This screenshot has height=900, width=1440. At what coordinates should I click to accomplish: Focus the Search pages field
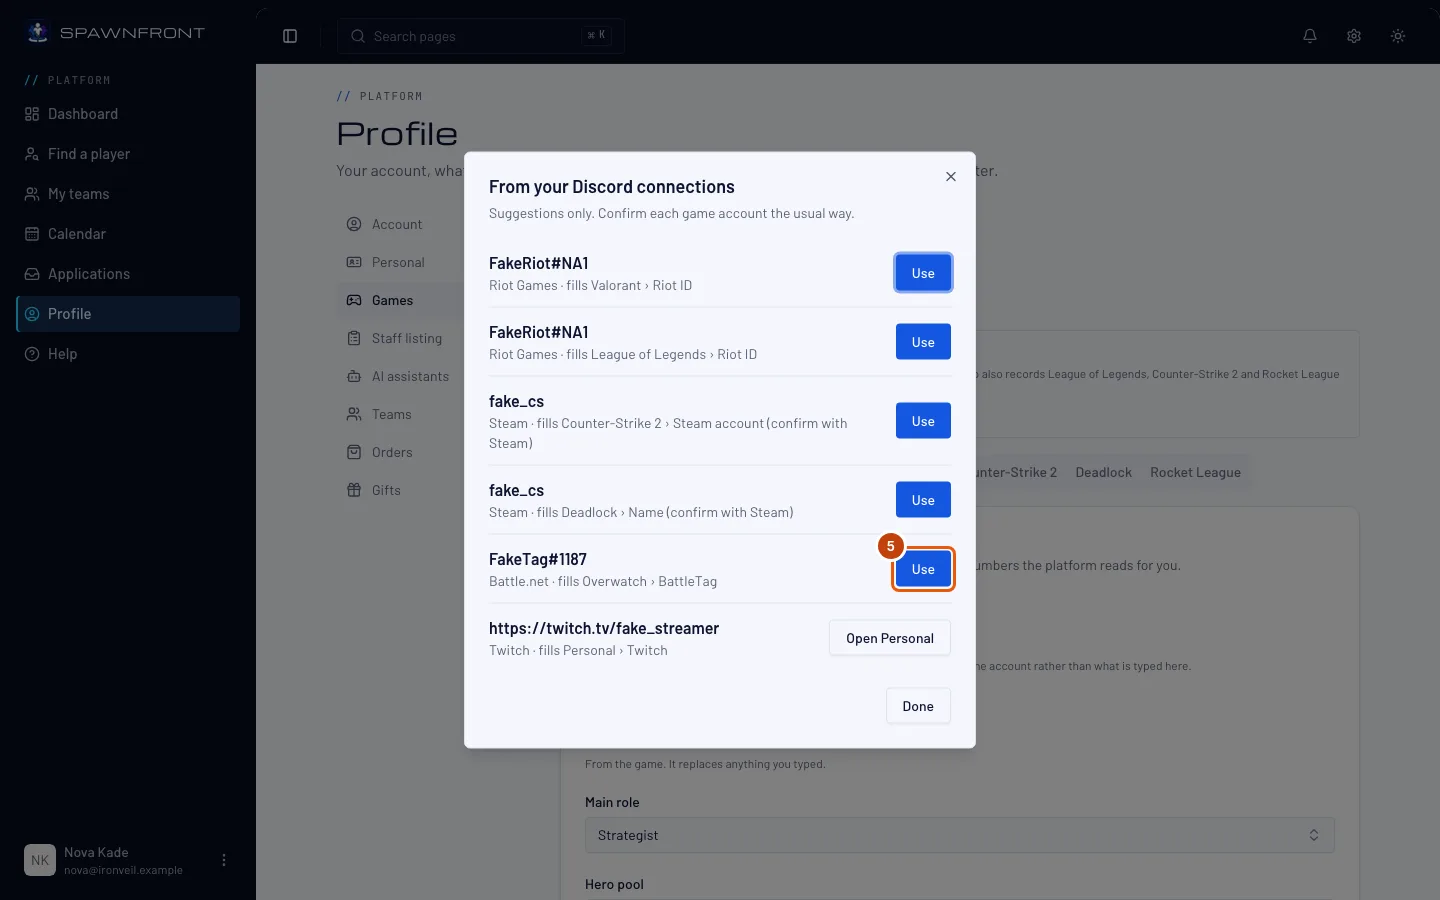[481, 36]
